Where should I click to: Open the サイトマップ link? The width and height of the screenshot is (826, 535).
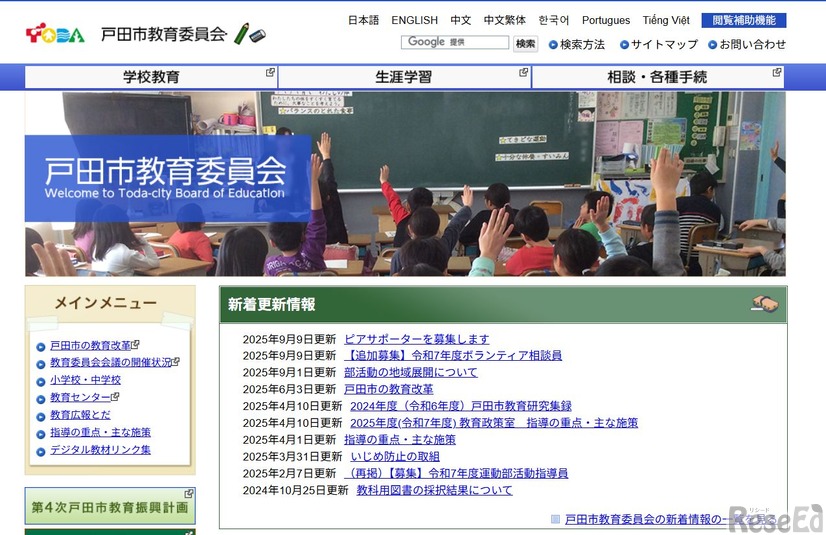click(x=664, y=45)
